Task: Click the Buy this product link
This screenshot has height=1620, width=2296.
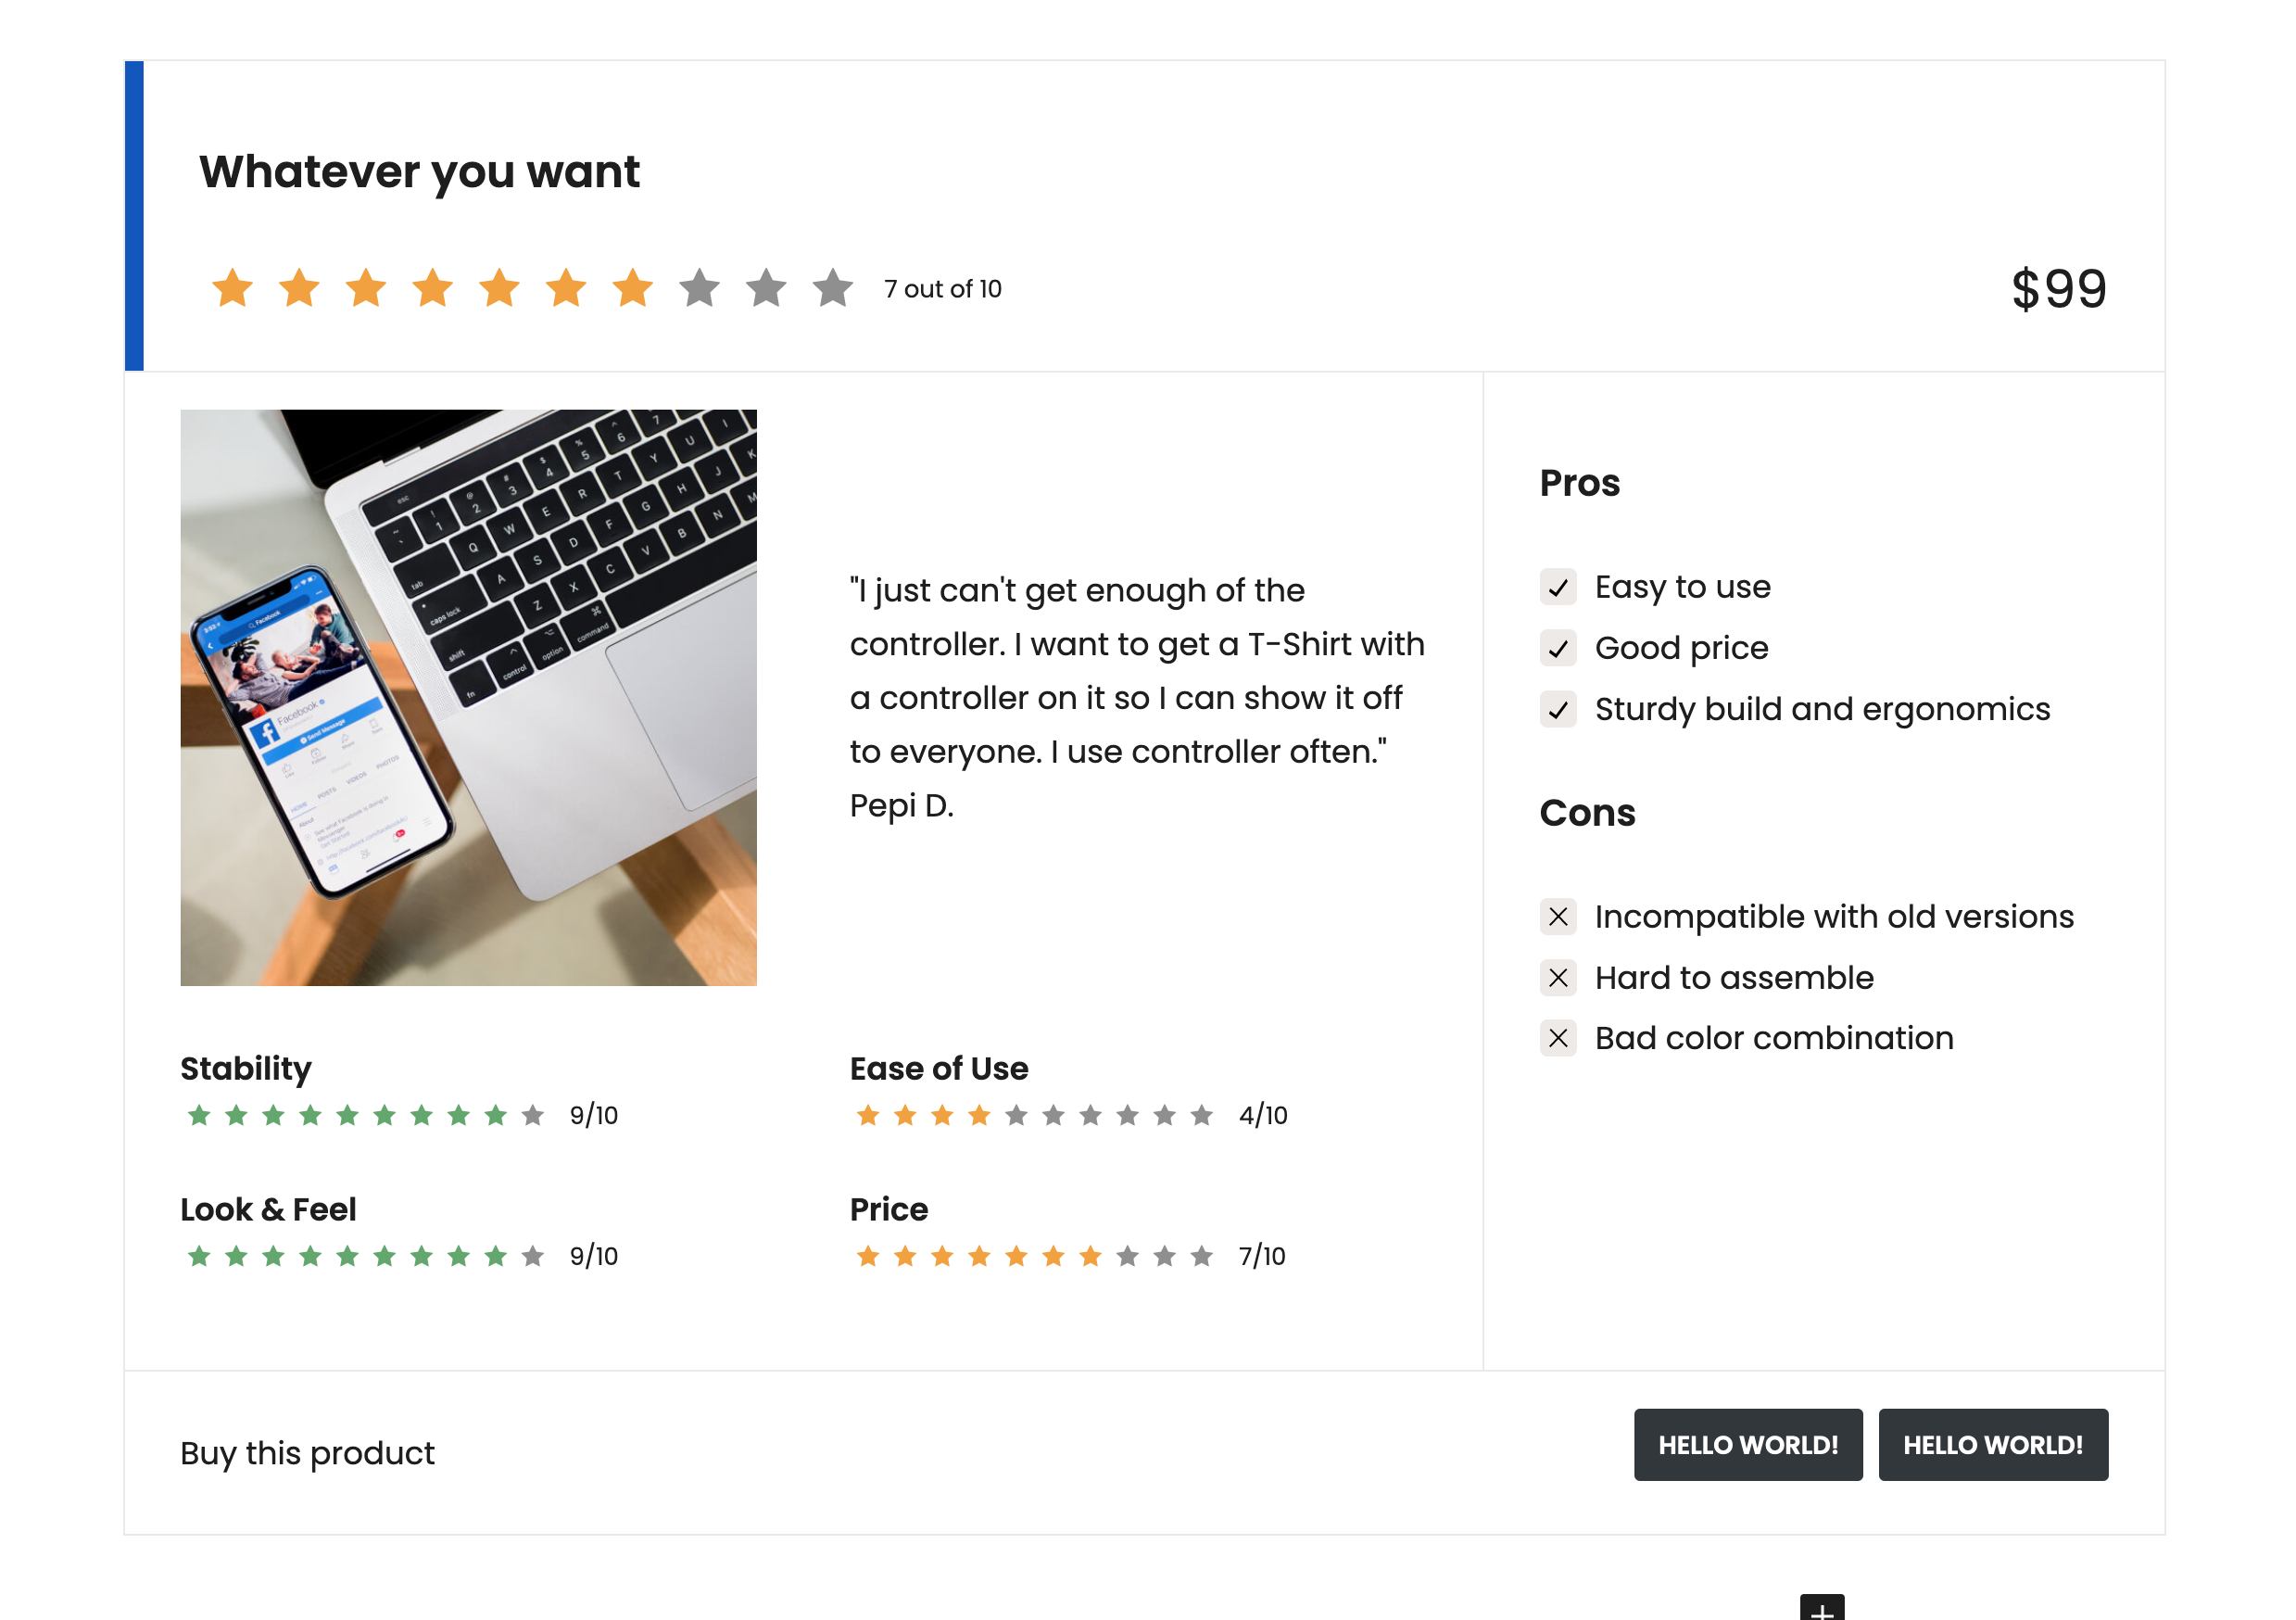Action: 307,1453
